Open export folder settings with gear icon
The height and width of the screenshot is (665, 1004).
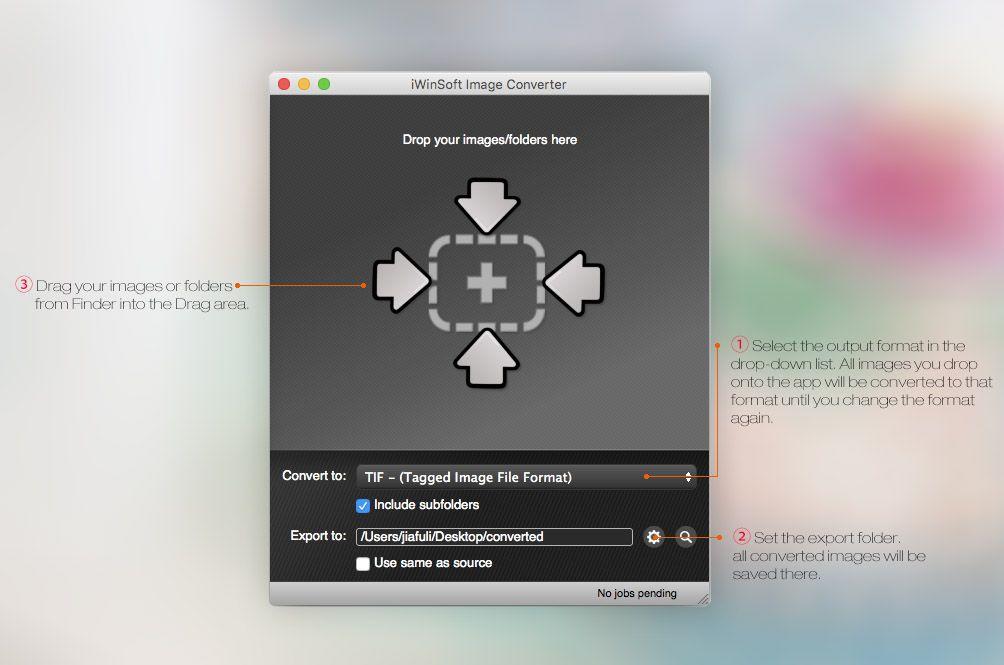pyautogui.click(x=654, y=537)
